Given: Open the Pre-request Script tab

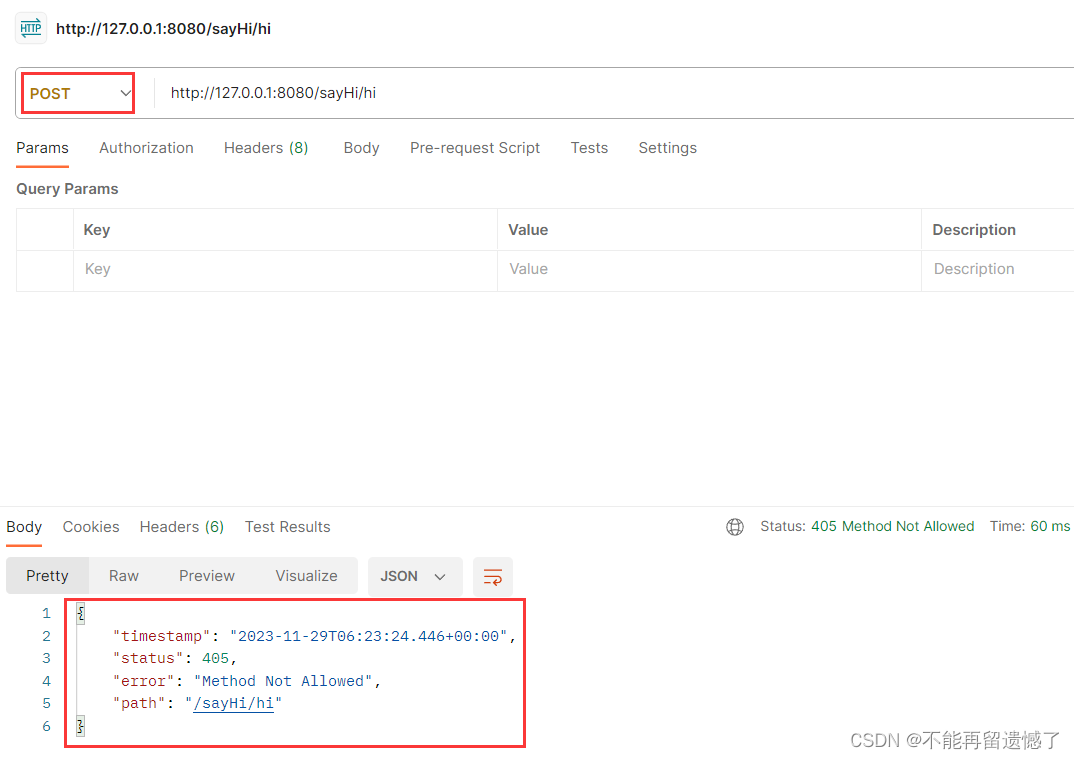Looking at the screenshot, I should coord(475,148).
